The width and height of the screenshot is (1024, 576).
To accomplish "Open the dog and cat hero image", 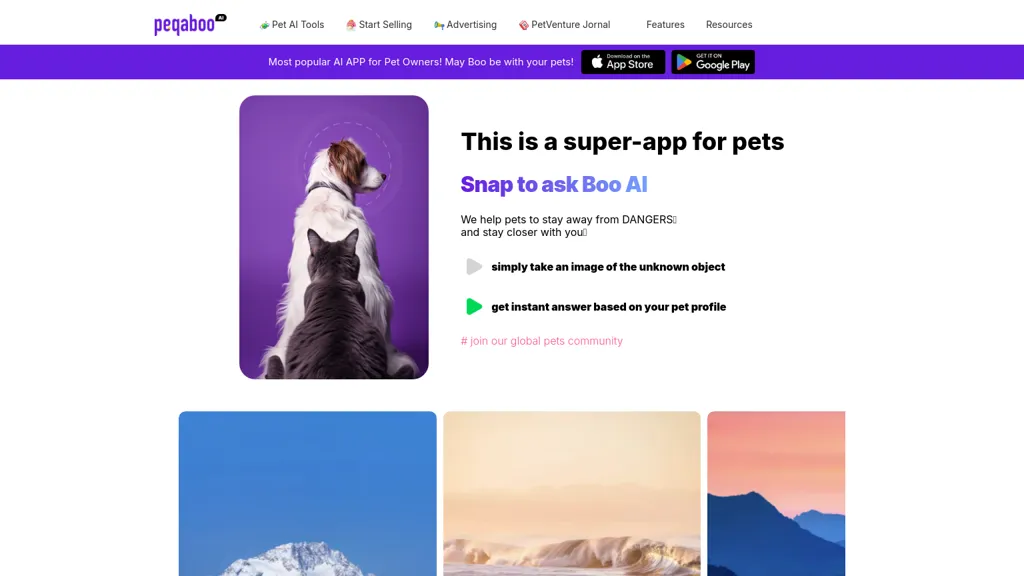I will [x=334, y=237].
